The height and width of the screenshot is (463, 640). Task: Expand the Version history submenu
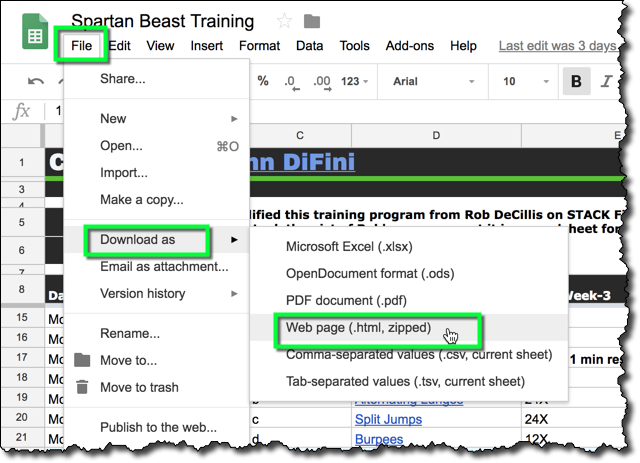point(156,294)
